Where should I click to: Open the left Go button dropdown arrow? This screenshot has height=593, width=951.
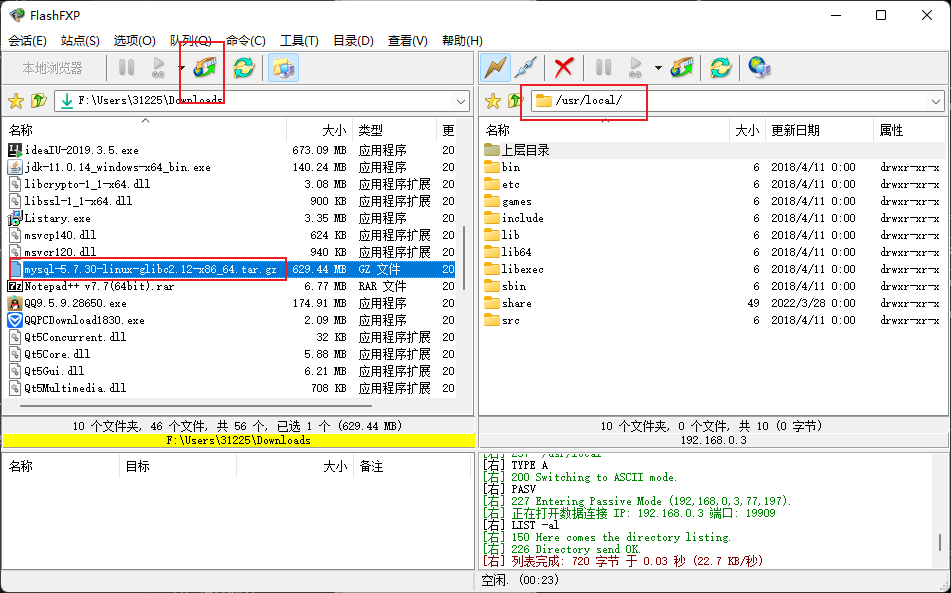tap(181, 68)
